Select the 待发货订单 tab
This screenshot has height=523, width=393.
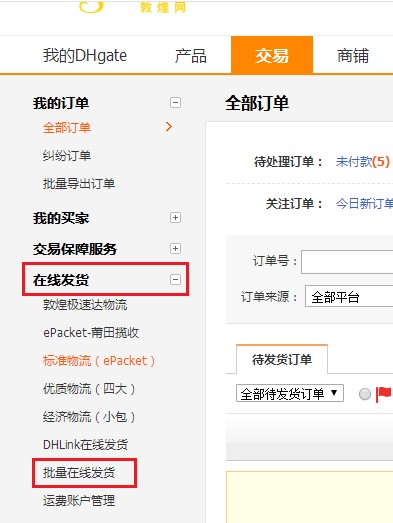pos(282,359)
